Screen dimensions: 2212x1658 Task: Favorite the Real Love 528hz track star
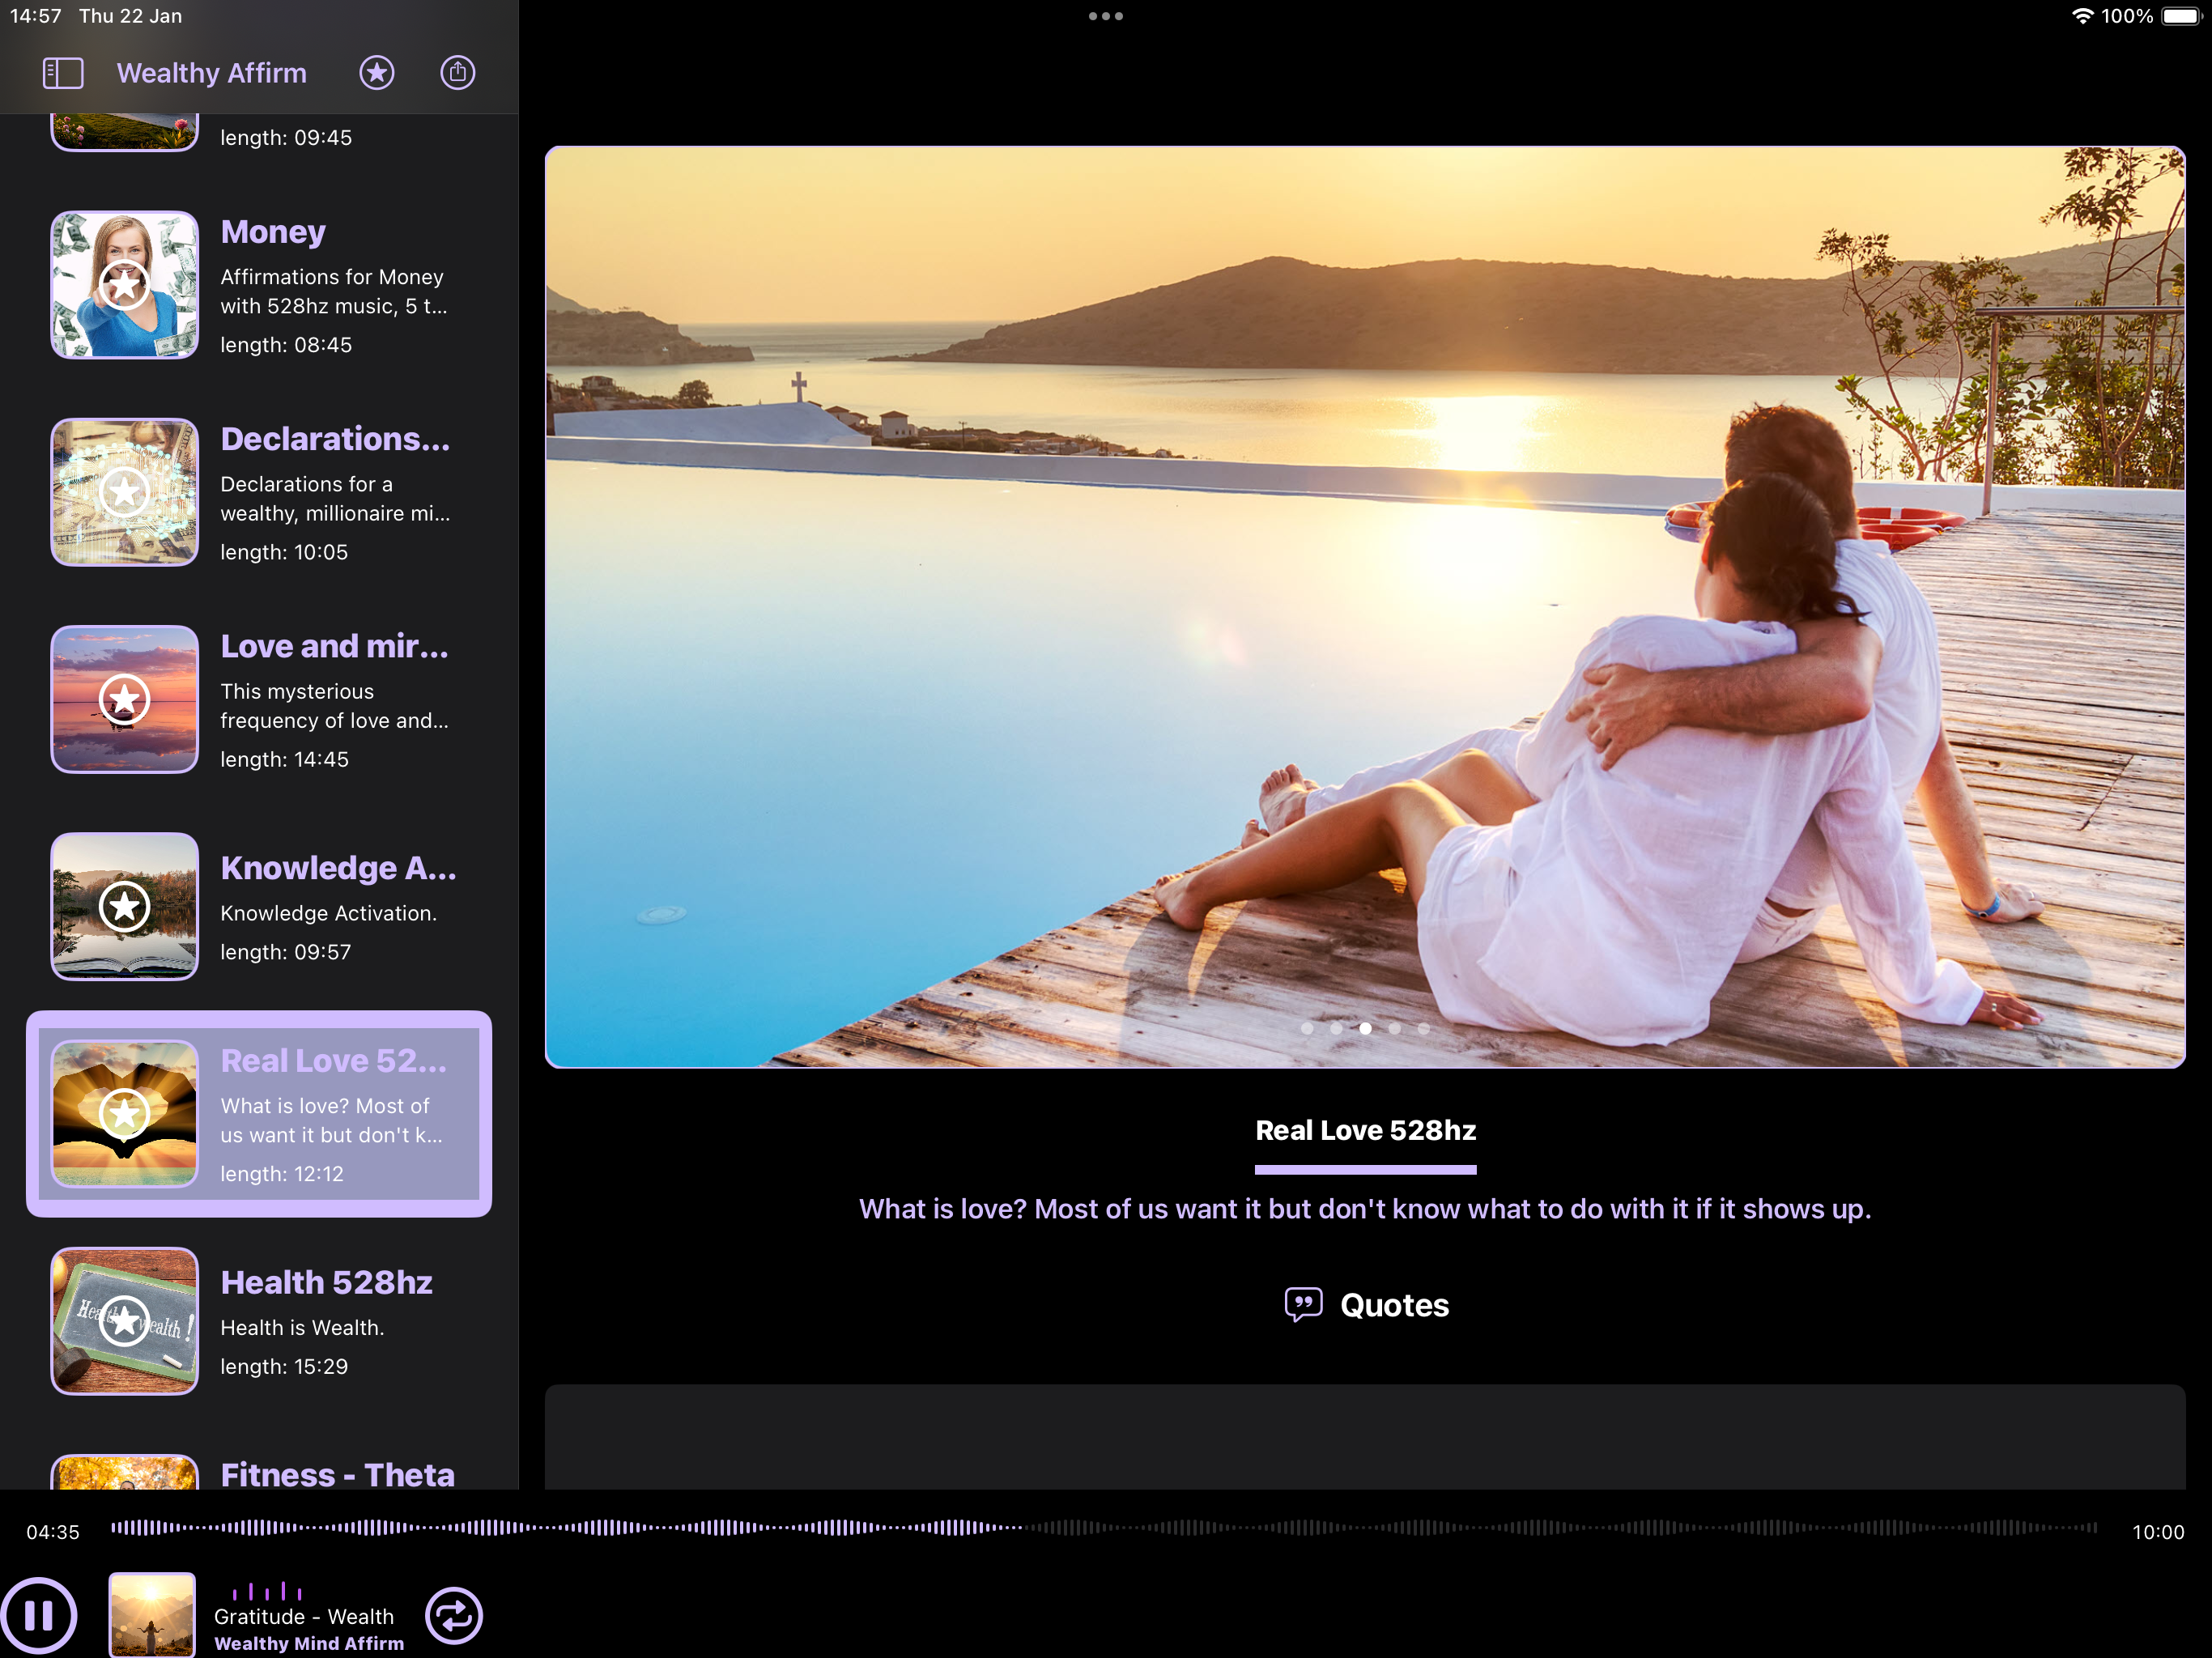pyautogui.click(x=125, y=1114)
